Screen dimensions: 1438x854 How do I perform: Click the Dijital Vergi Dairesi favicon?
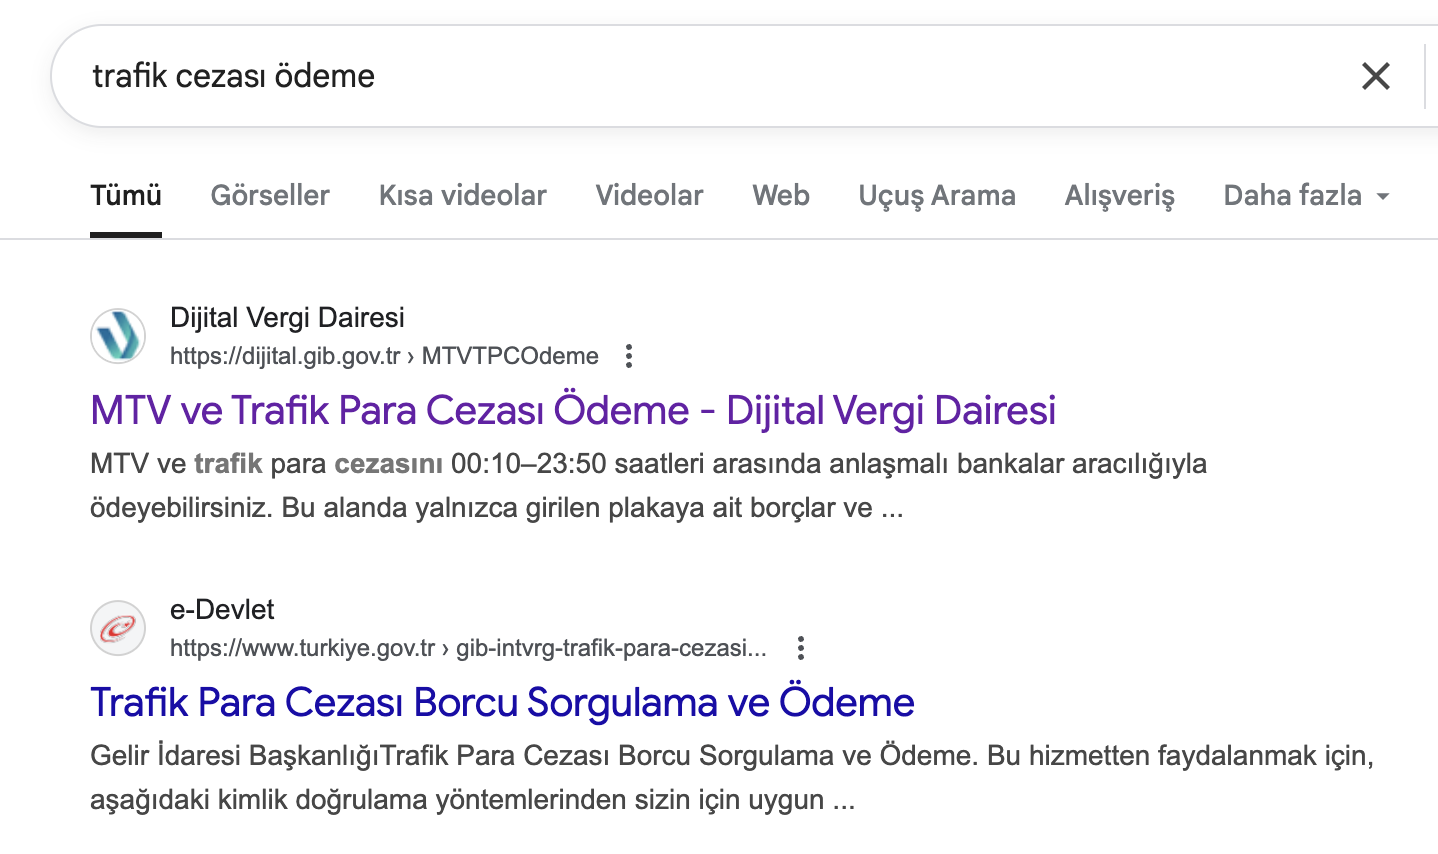pyautogui.click(x=118, y=336)
